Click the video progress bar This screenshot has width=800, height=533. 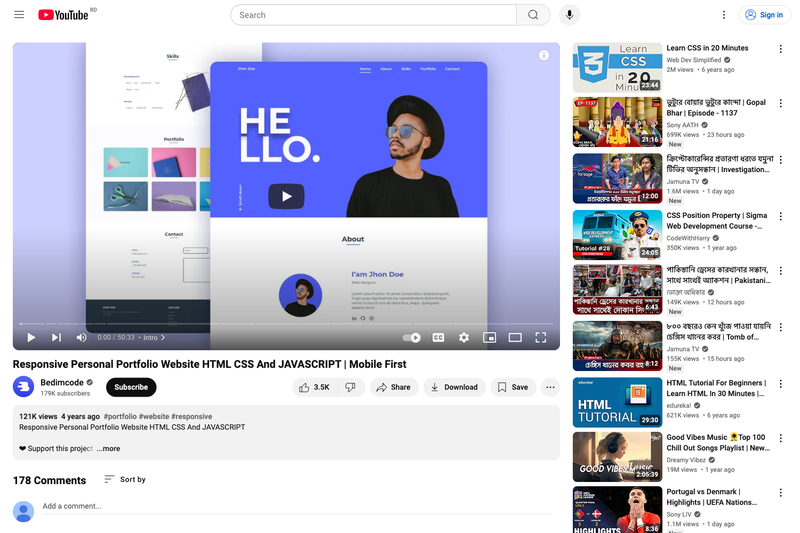pos(286,324)
